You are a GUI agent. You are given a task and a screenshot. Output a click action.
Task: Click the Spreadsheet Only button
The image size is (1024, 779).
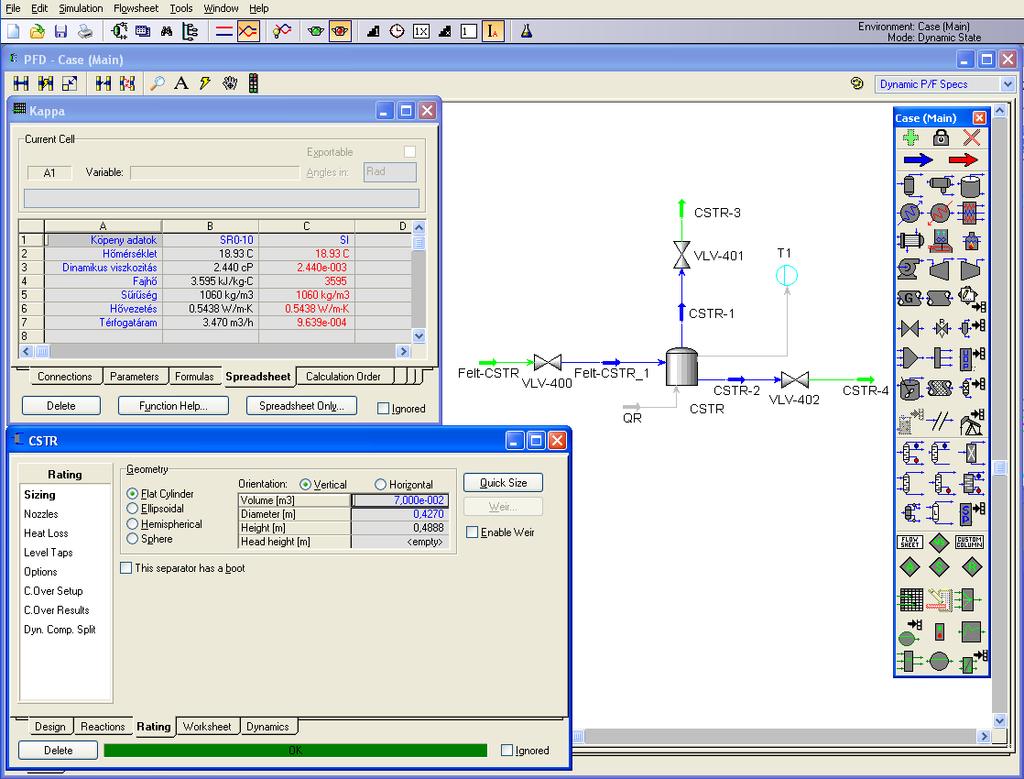click(301, 405)
